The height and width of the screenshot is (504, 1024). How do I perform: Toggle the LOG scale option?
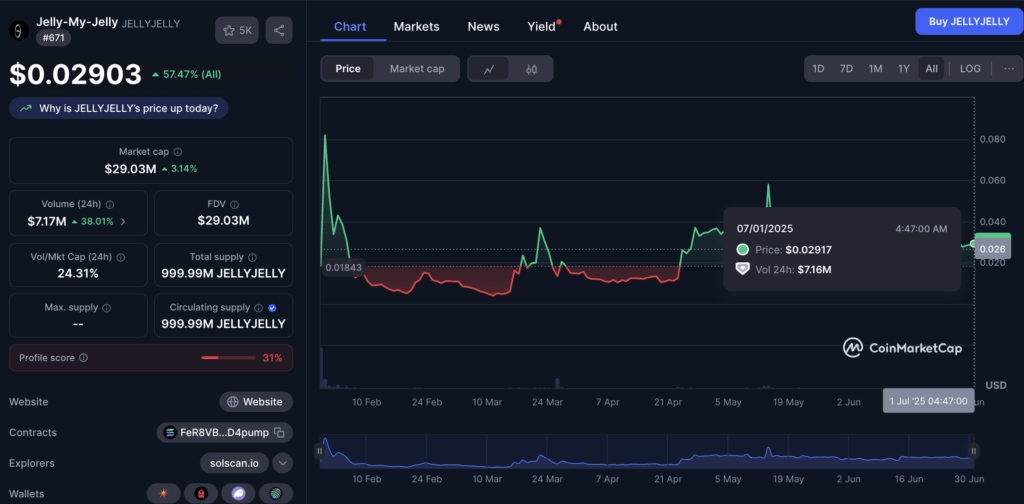coord(970,69)
